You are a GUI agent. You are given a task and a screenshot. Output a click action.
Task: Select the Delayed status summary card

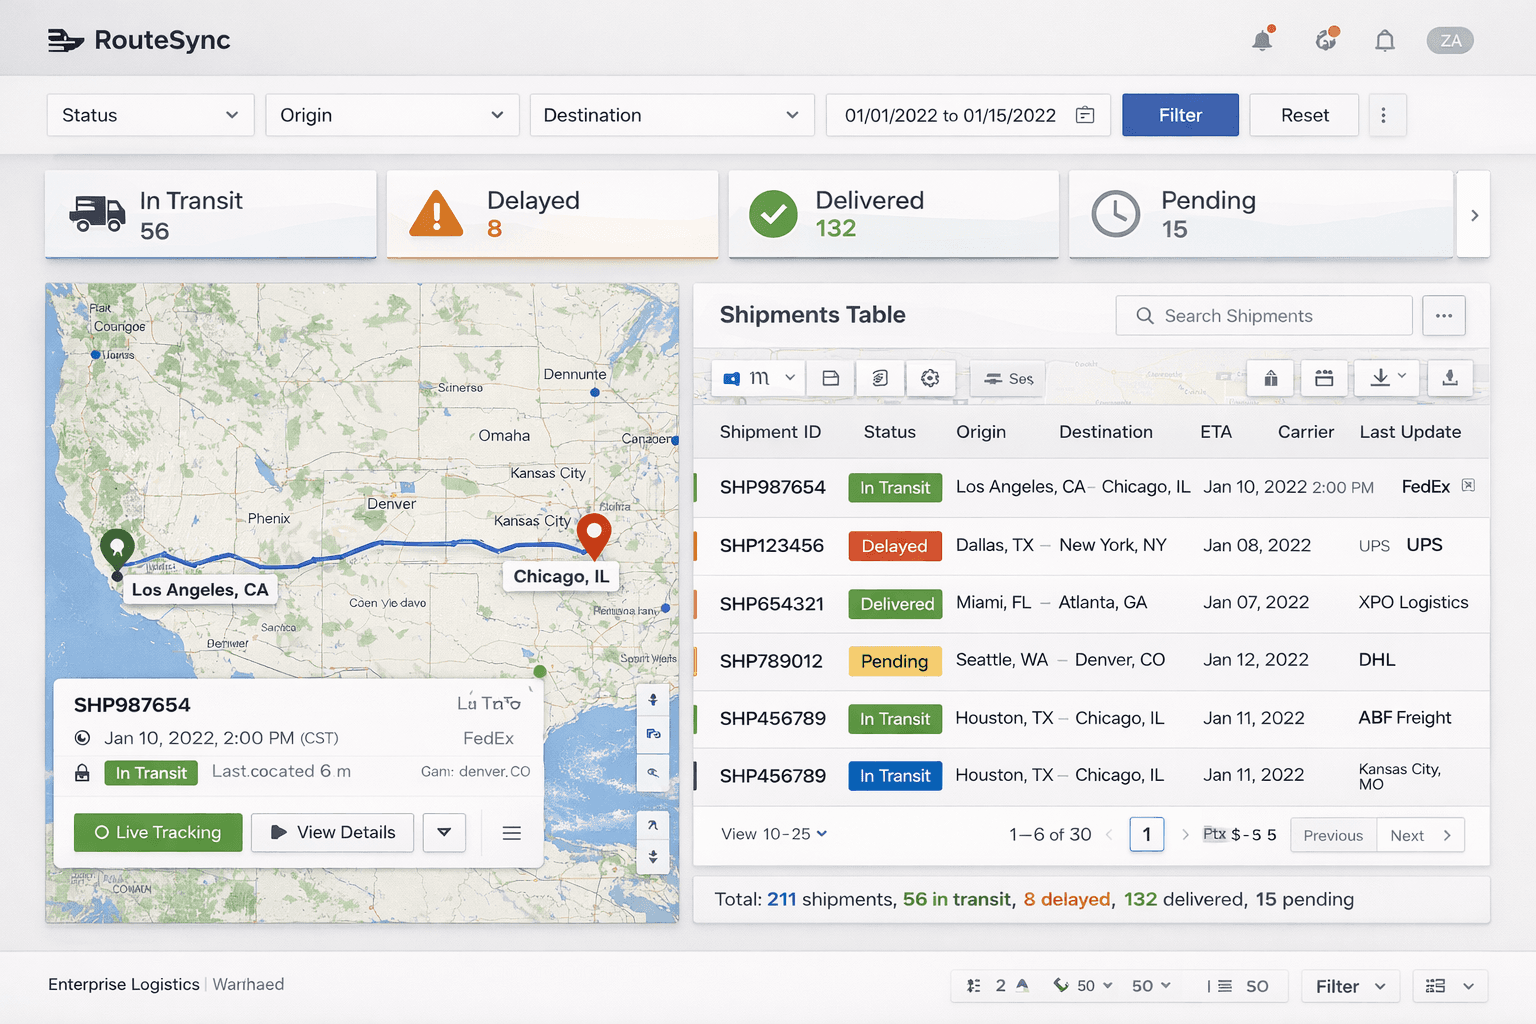[552, 214]
